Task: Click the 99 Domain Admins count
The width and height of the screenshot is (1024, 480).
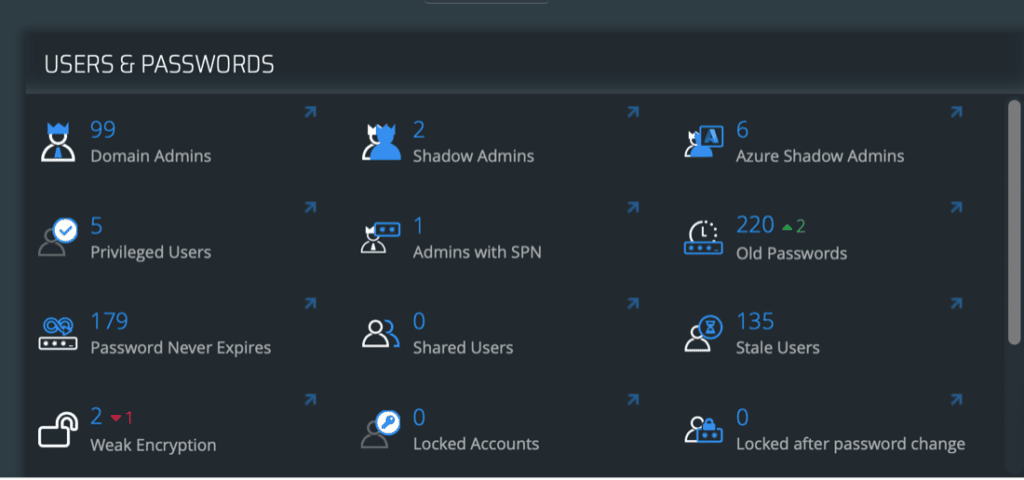Action: [103, 130]
